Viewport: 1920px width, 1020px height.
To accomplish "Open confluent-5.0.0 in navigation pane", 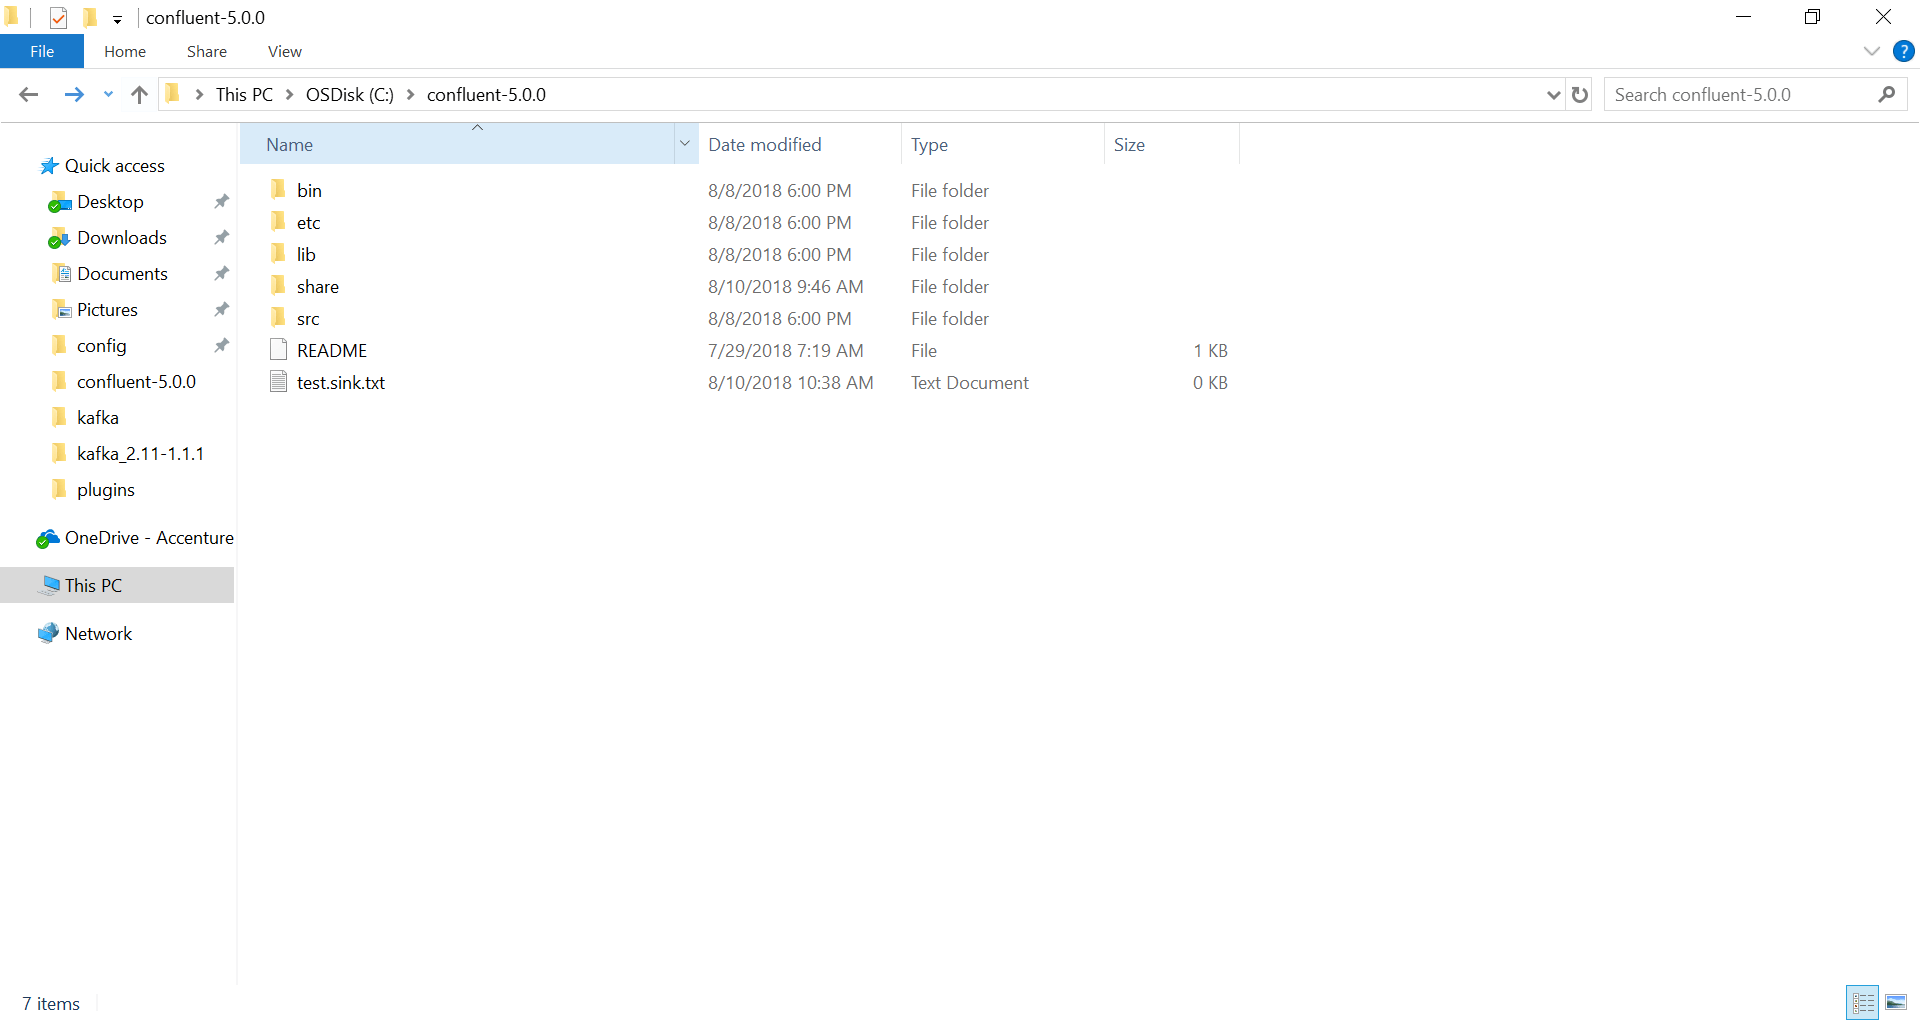I will point(136,382).
